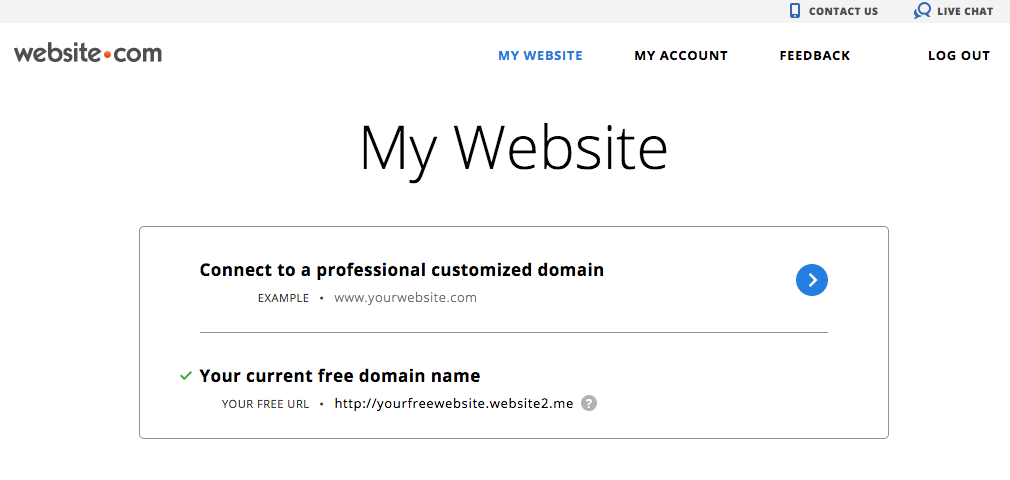The height and width of the screenshot is (480, 1010).
Task: Click the gray question mark help icon
Action: click(589, 403)
